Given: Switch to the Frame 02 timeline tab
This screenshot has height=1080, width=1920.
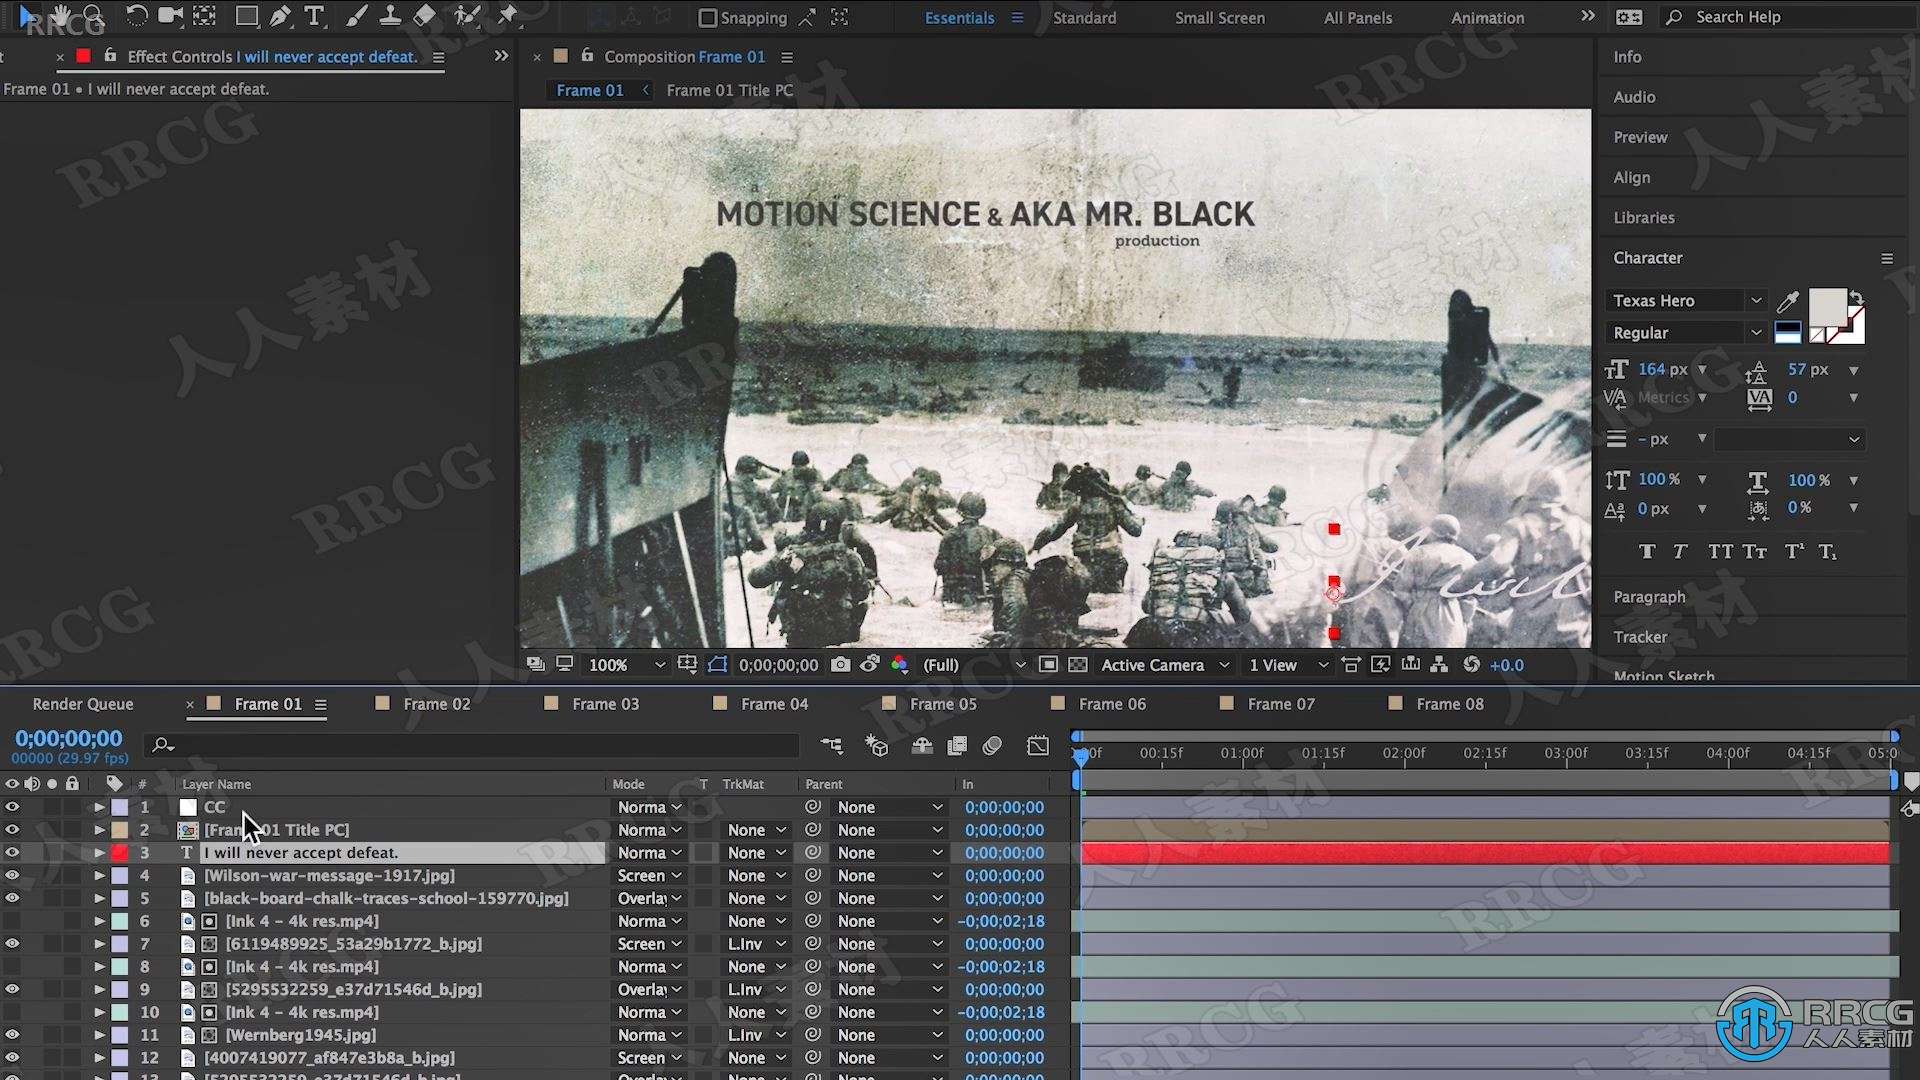Looking at the screenshot, I should pos(437,704).
